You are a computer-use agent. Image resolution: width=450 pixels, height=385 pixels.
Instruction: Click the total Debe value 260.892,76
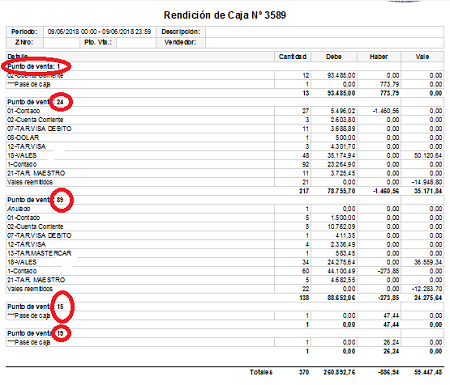pos(339,372)
